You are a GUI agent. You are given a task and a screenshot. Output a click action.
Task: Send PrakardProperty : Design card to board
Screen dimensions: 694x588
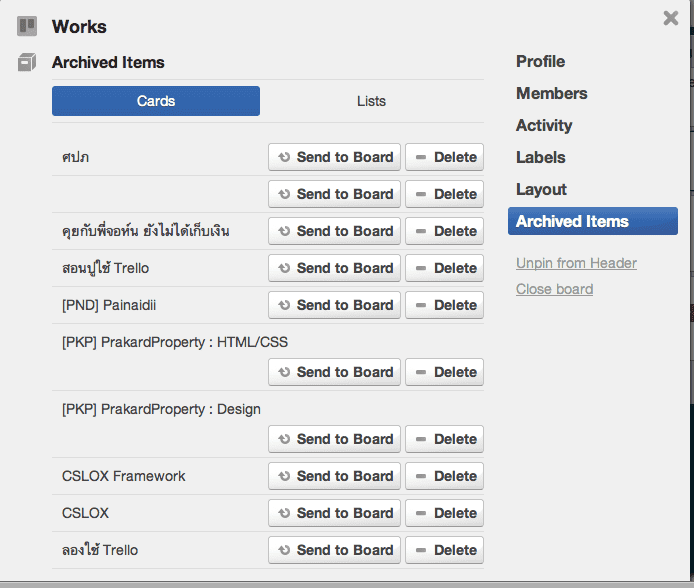tap(334, 439)
